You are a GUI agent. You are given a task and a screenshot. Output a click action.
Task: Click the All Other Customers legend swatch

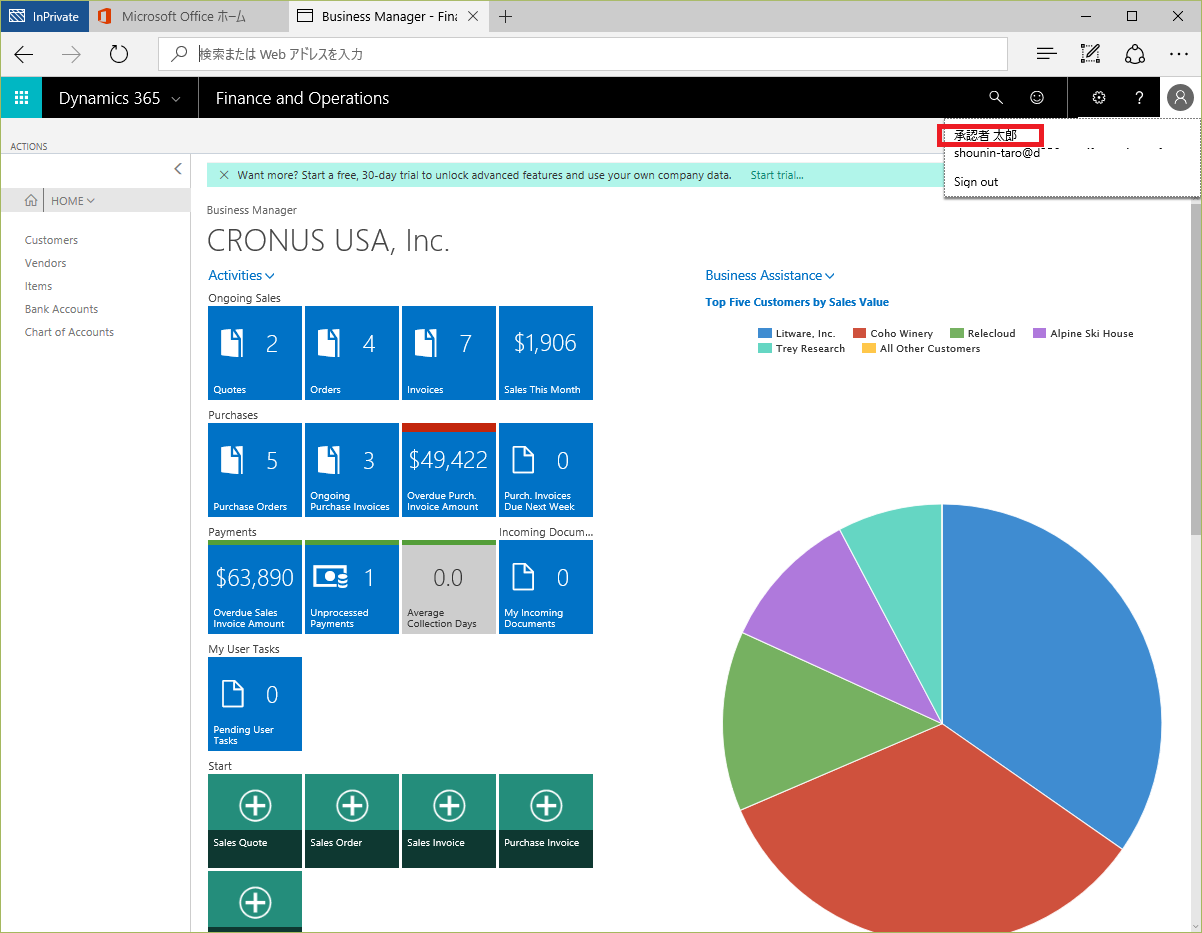point(869,349)
